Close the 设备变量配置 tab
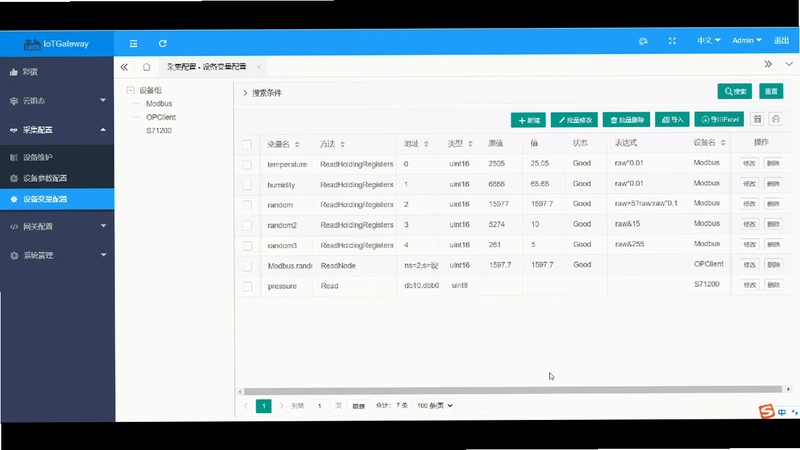 [x=259, y=67]
